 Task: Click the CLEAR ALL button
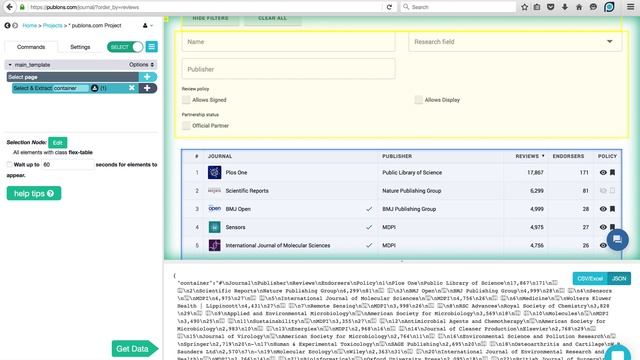click(x=272, y=19)
